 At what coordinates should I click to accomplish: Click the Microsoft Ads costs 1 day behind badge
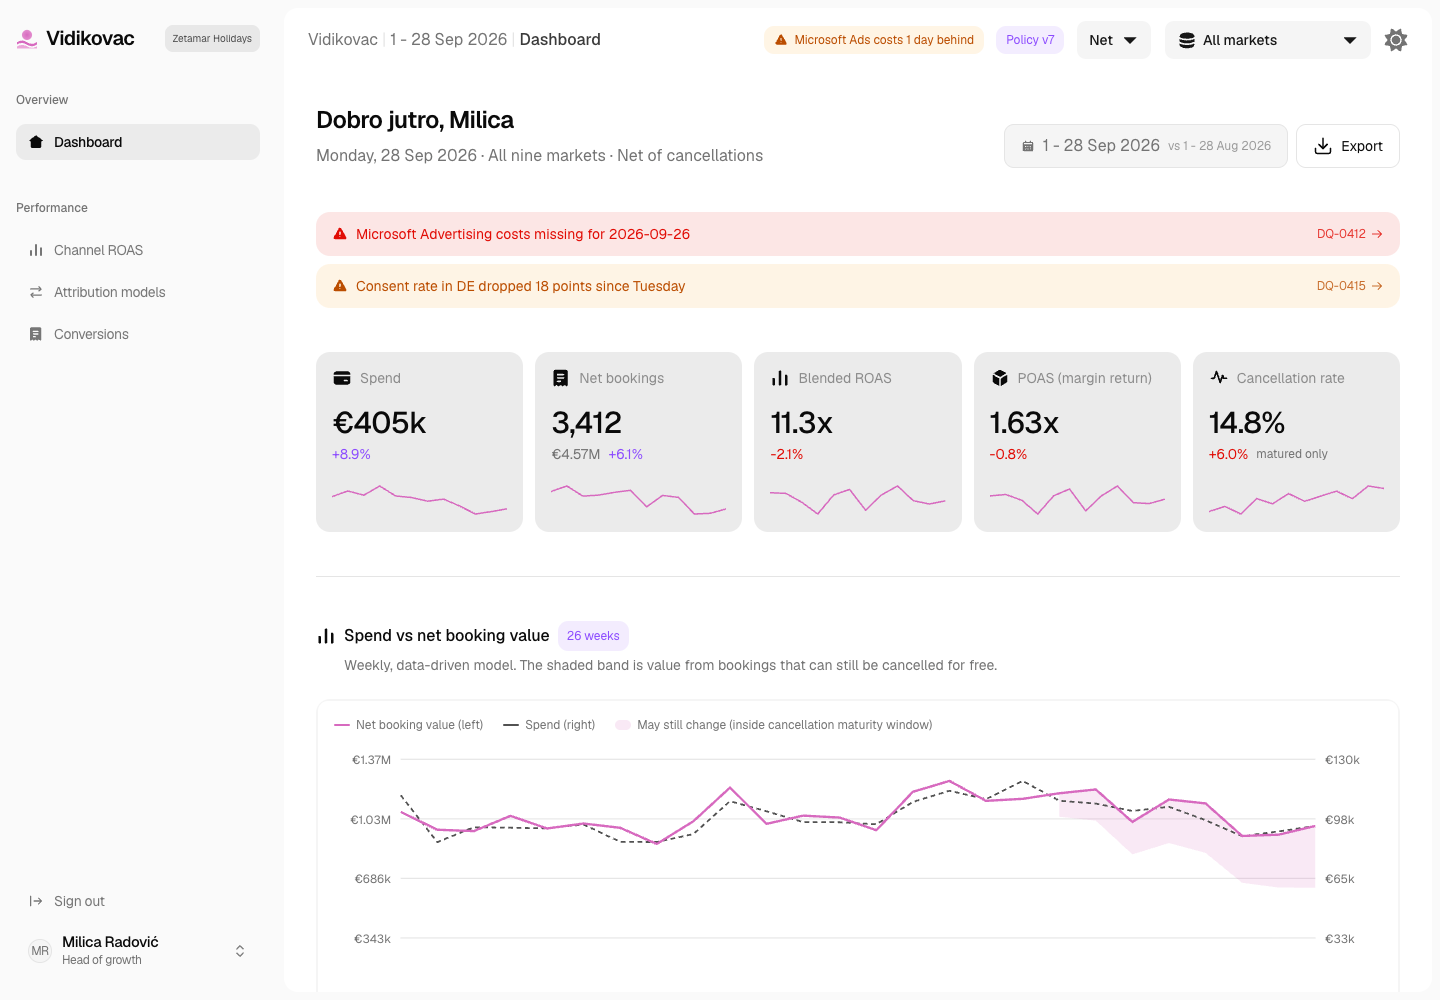coord(874,40)
